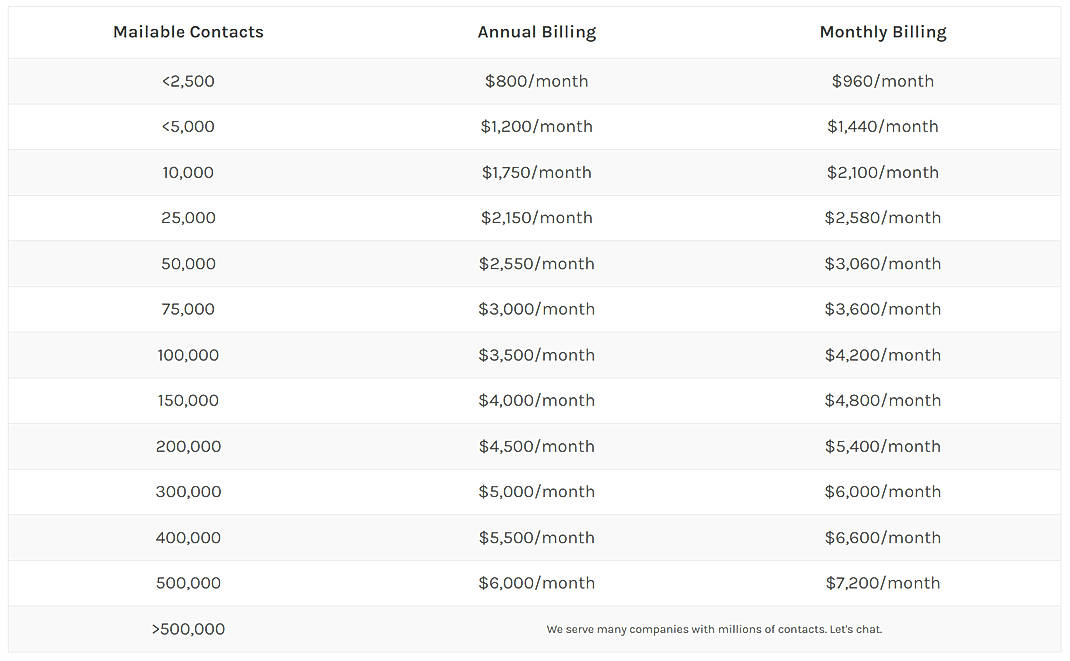Click the Mailable Contacts column header
The height and width of the screenshot is (661, 1070).
(x=188, y=32)
